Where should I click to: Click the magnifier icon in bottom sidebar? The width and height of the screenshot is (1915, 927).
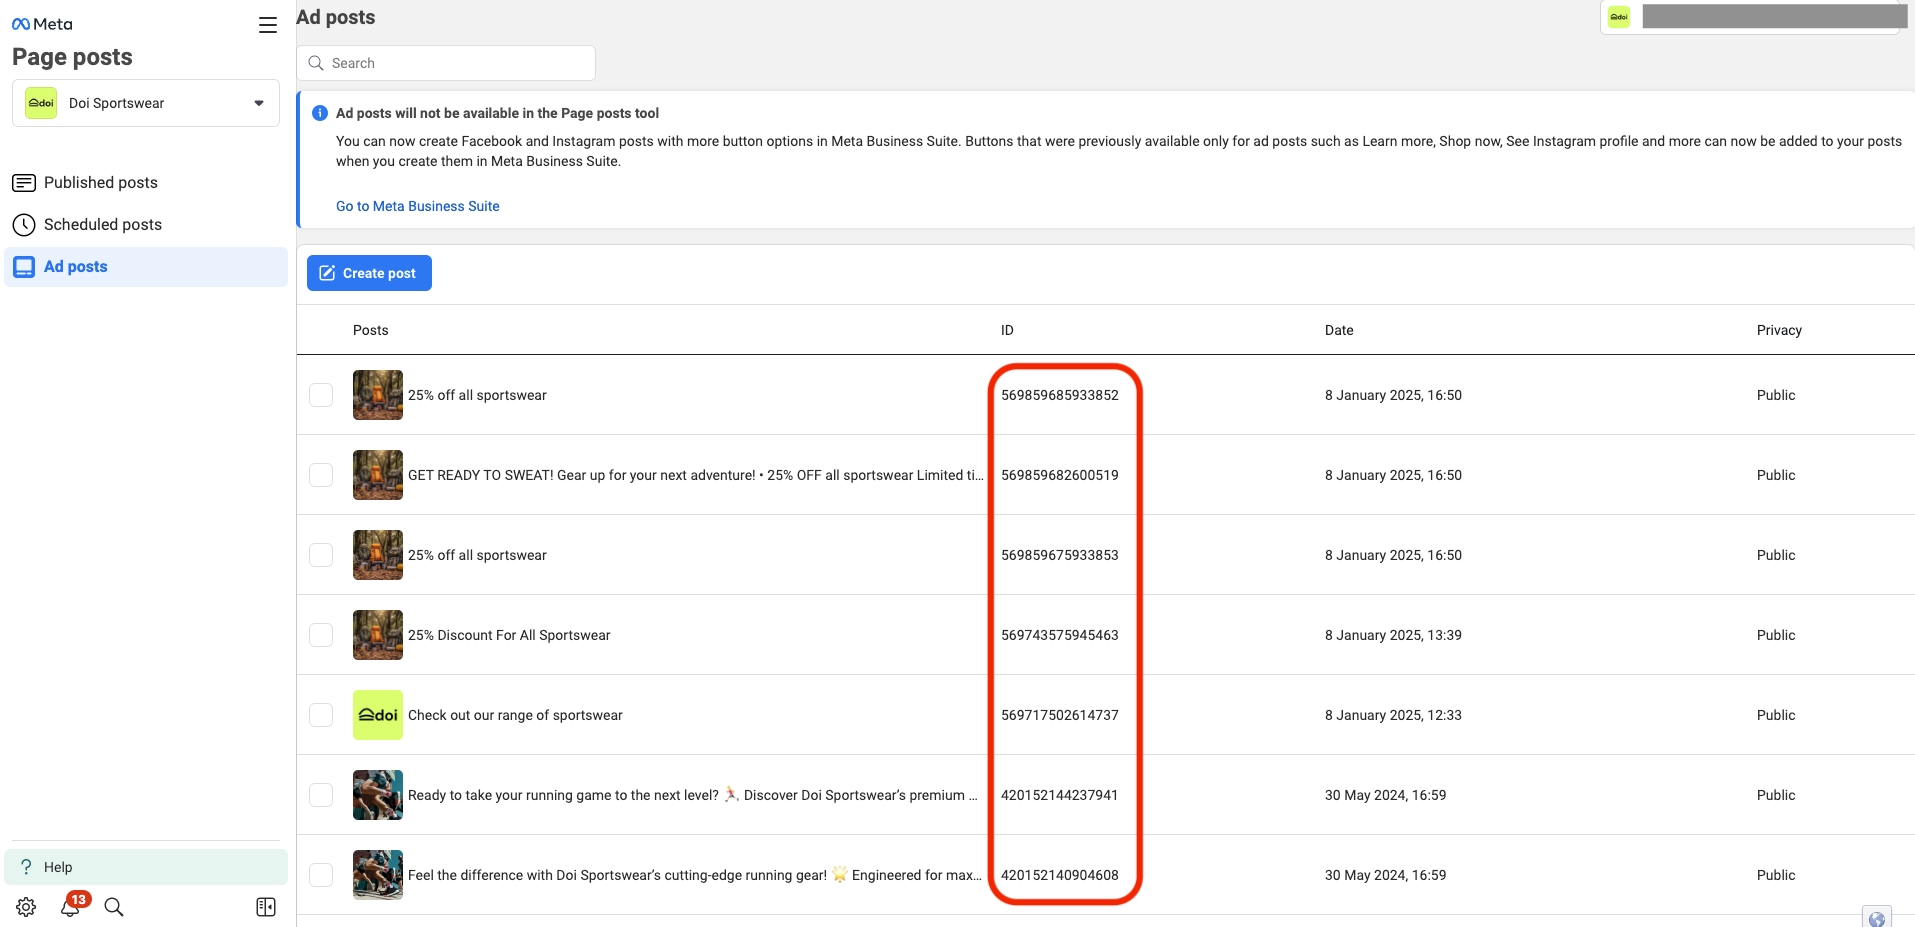(114, 907)
